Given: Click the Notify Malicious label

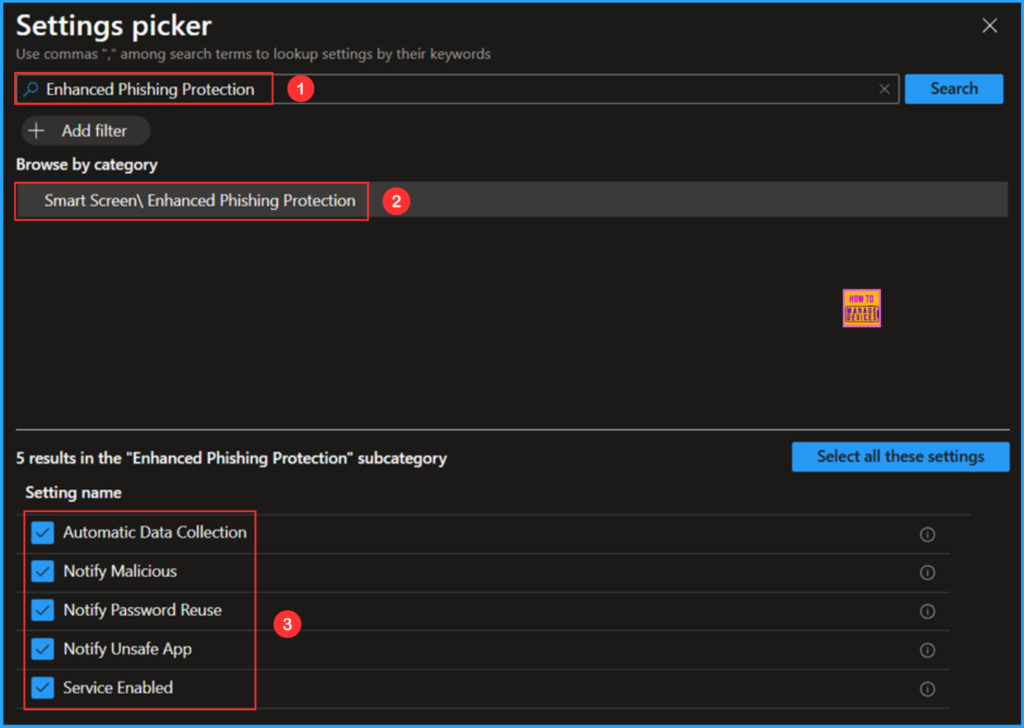Looking at the screenshot, I should [120, 571].
